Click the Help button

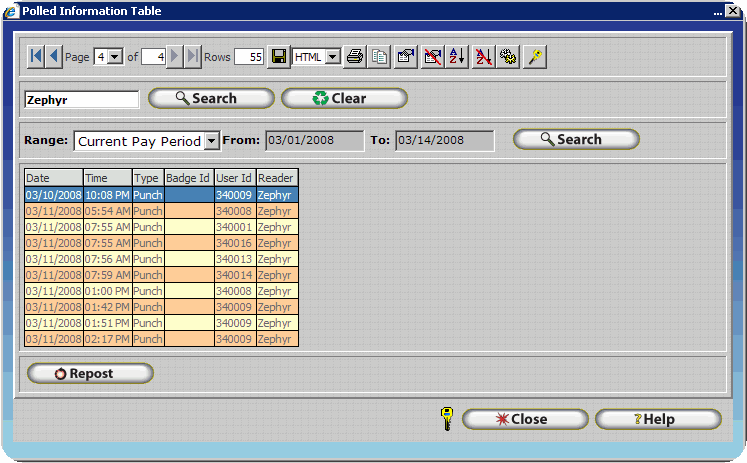tap(657, 419)
